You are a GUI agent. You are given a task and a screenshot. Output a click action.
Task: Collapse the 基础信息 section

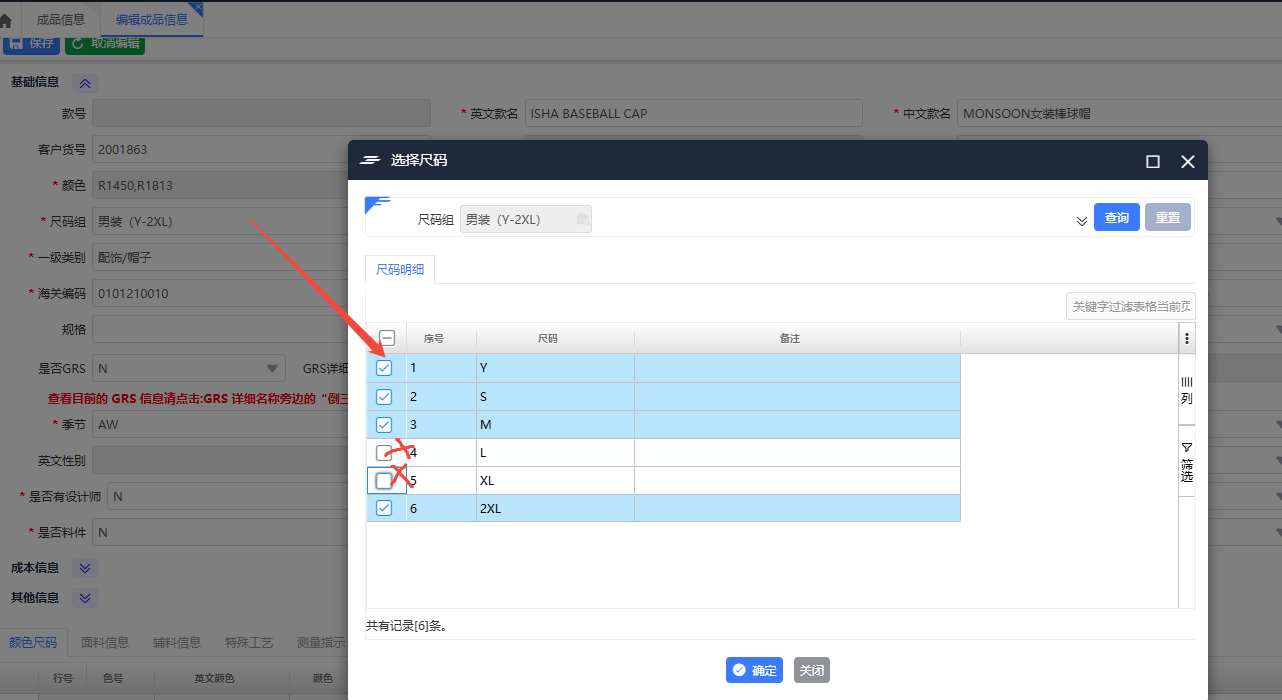85,83
